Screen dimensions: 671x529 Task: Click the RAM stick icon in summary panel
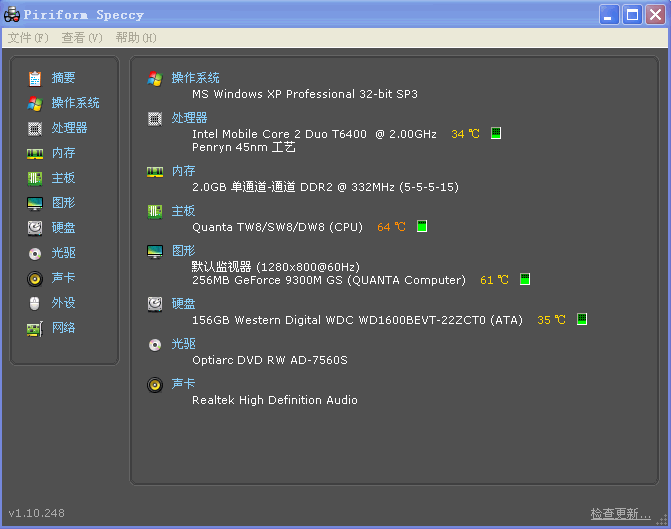pyautogui.click(x=155, y=172)
